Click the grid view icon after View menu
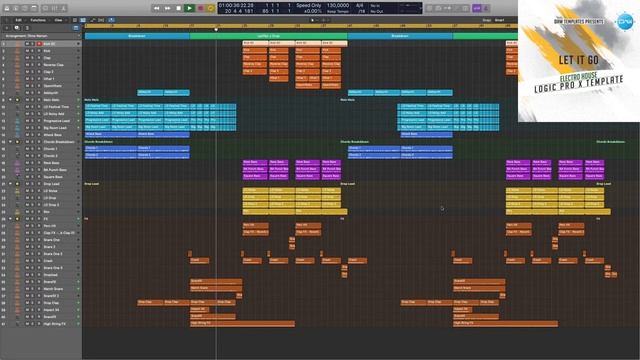 (75, 20)
